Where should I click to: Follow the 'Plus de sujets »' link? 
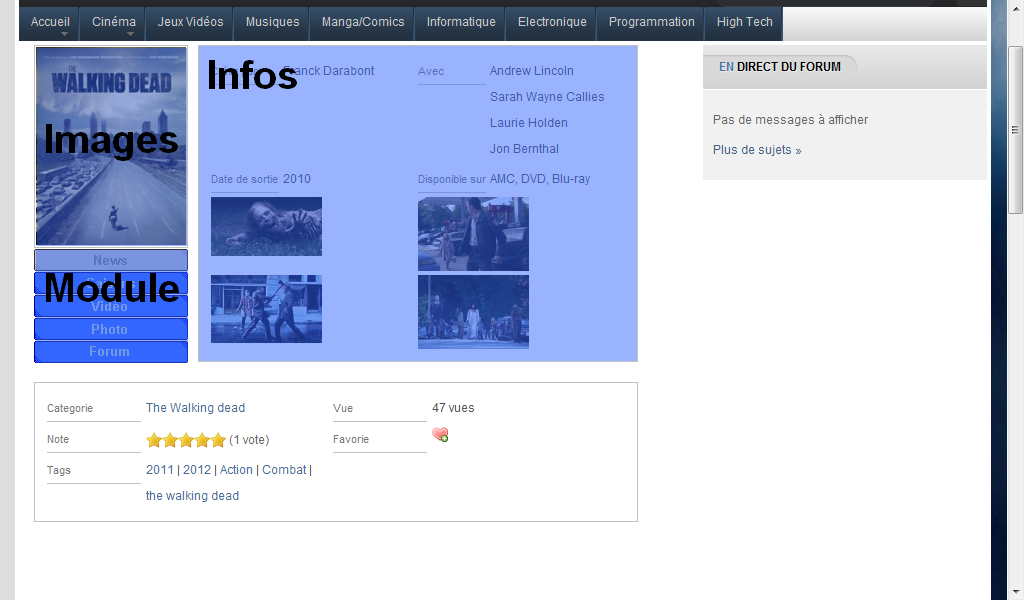(x=757, y=150)
